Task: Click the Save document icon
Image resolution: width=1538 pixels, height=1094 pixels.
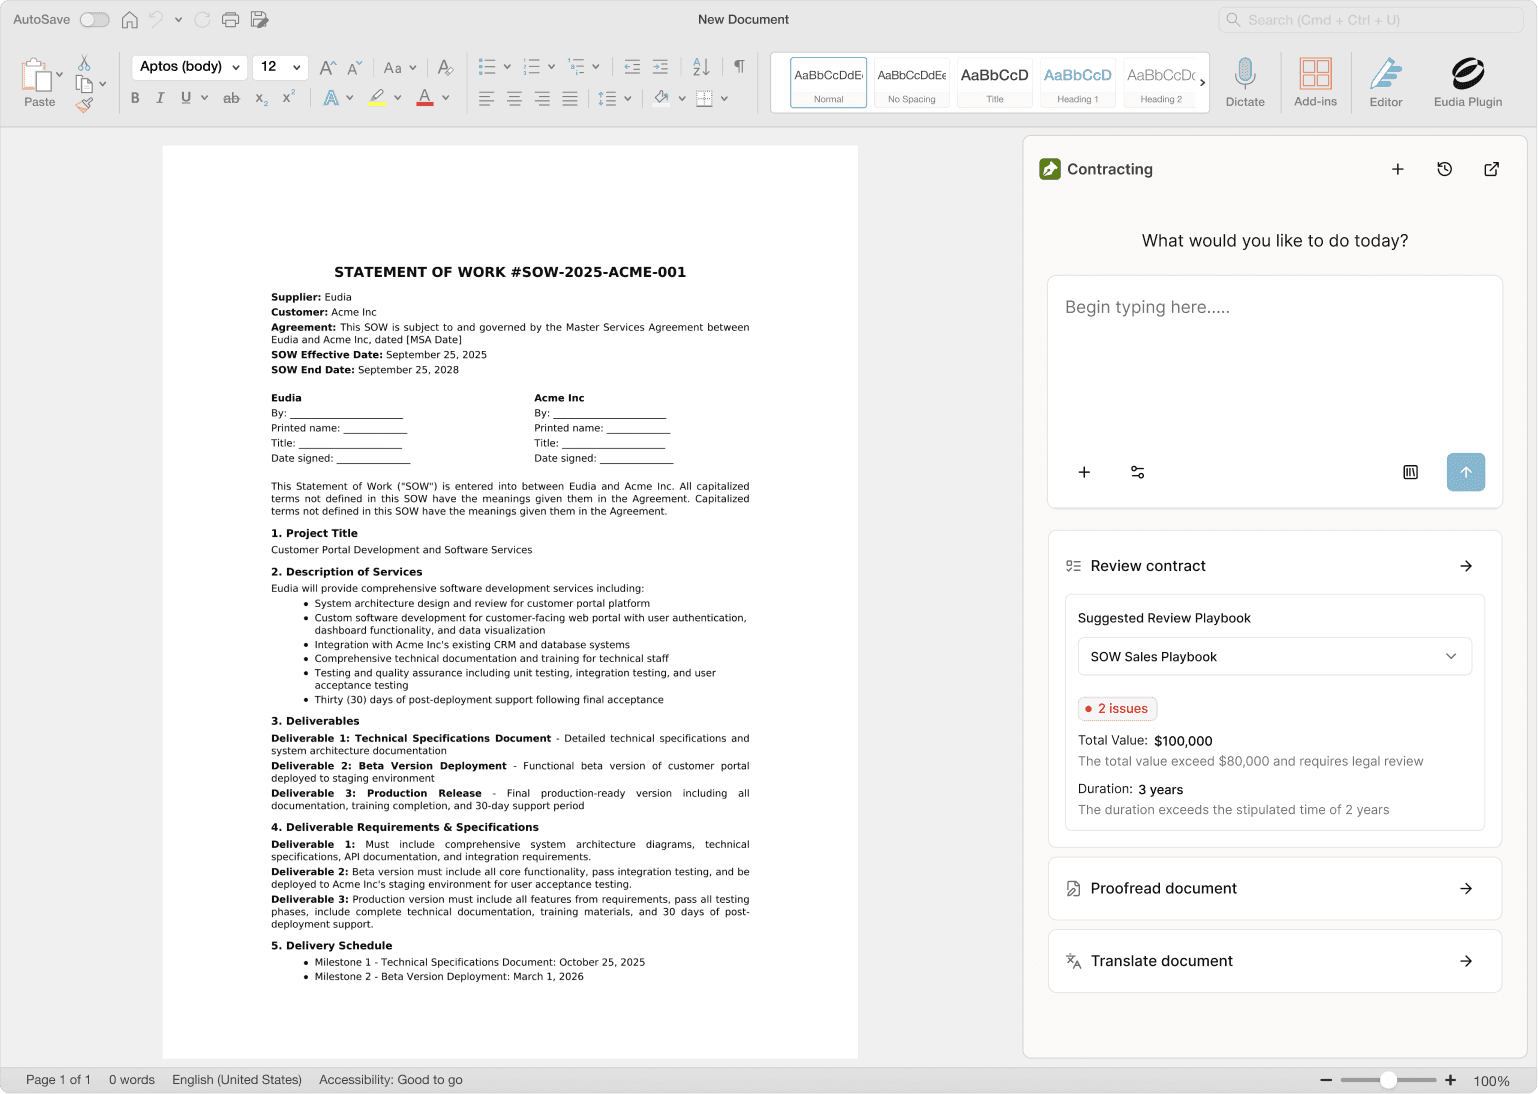Action: (259, 20)
